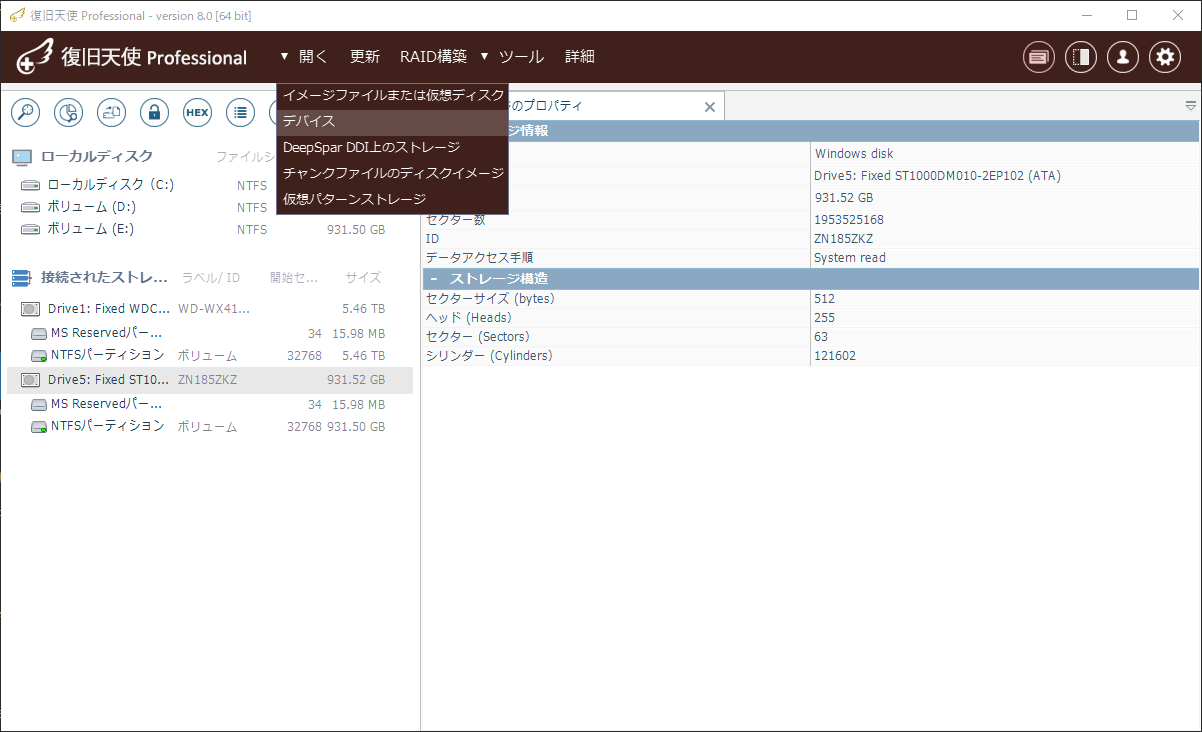Click the Drive5 hard disk icon
Viewport: 1202px width, 732px height.
click(x=31, y=380)
